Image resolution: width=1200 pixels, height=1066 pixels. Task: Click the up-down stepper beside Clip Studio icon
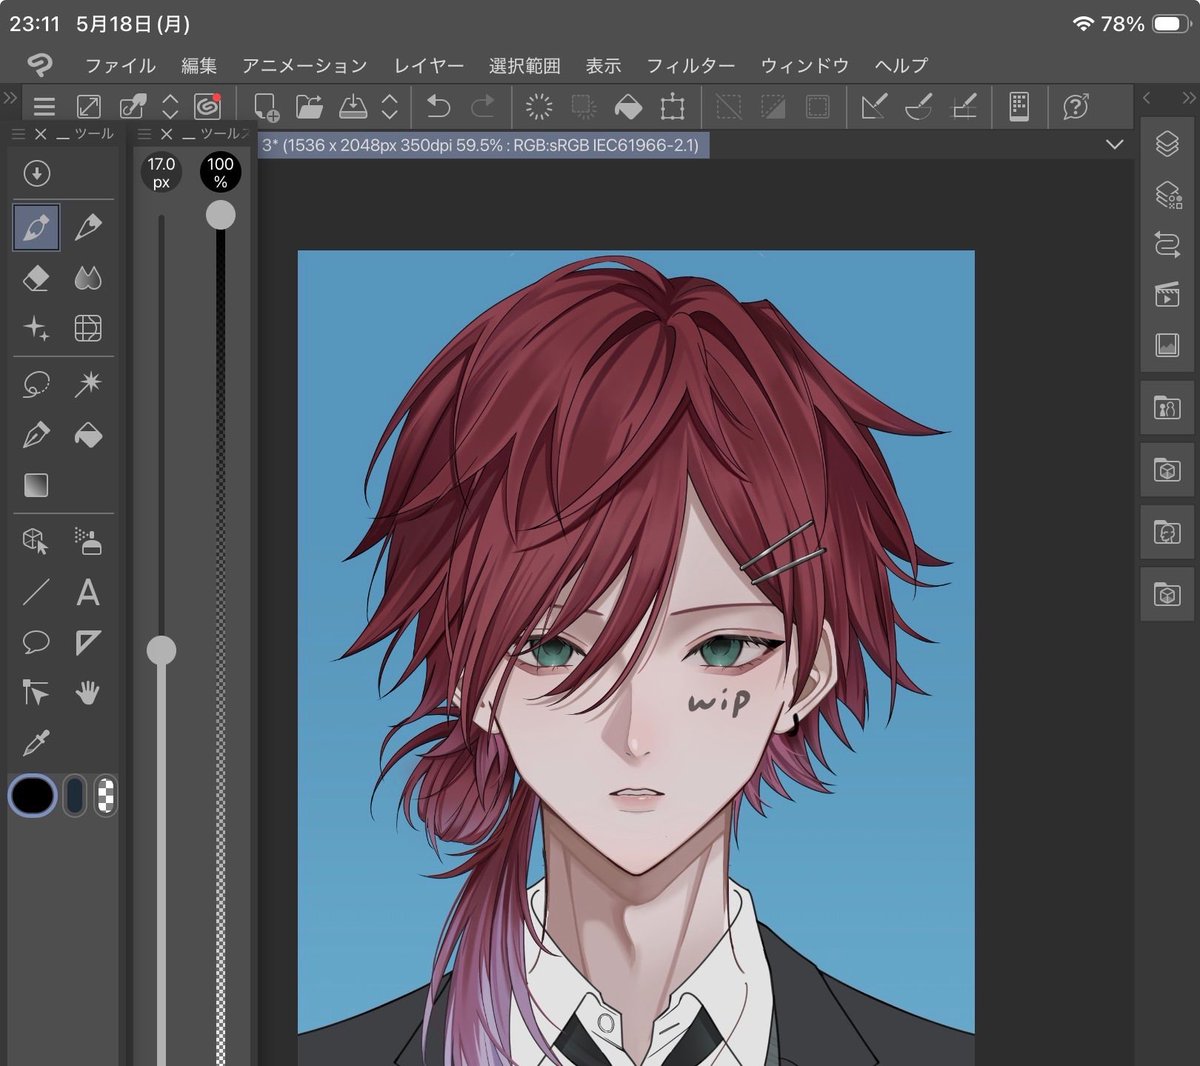pyautogui.click(x=170, y=106)
